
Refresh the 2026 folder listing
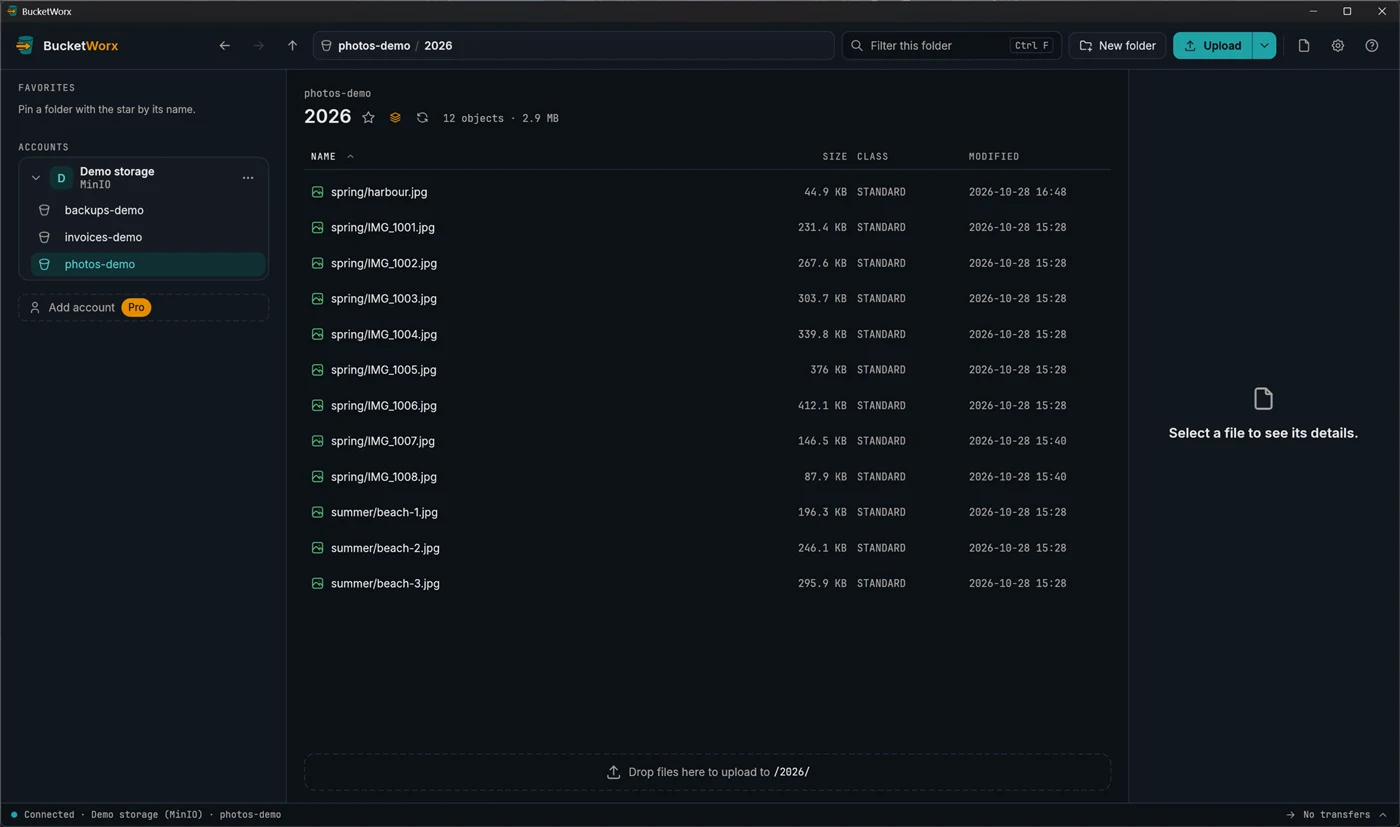tap(422, 117)
